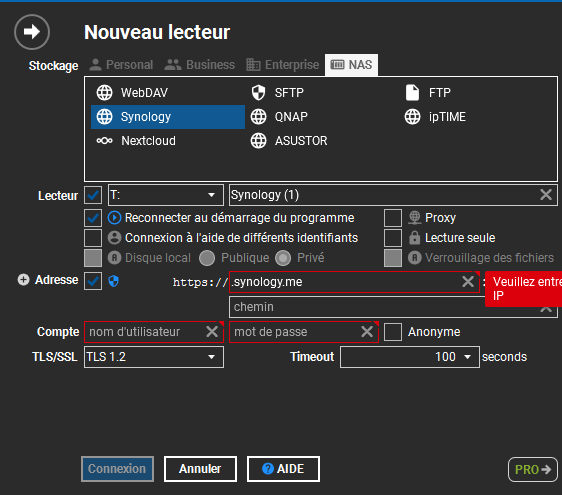Click the Disque local icon
This screenshot has height=495, width=562.
tap(114, 258)
